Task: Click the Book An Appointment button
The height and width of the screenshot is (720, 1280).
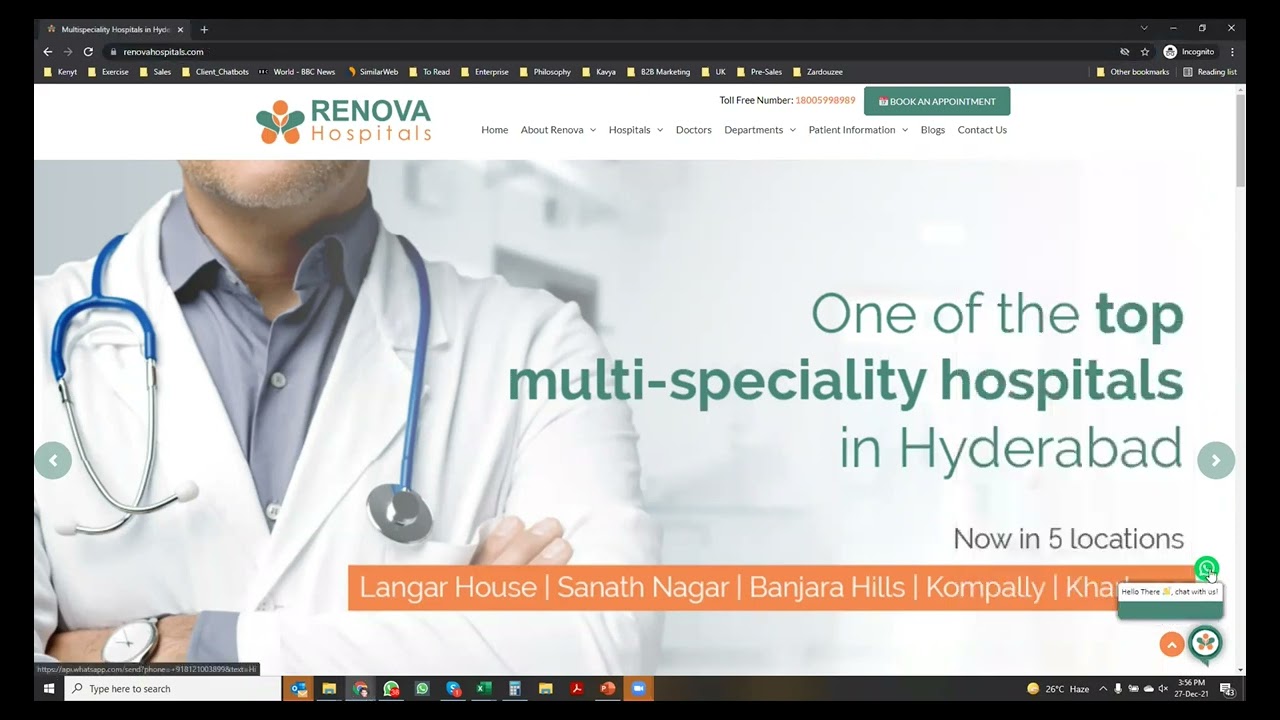Action: click(x=936, y=101)
